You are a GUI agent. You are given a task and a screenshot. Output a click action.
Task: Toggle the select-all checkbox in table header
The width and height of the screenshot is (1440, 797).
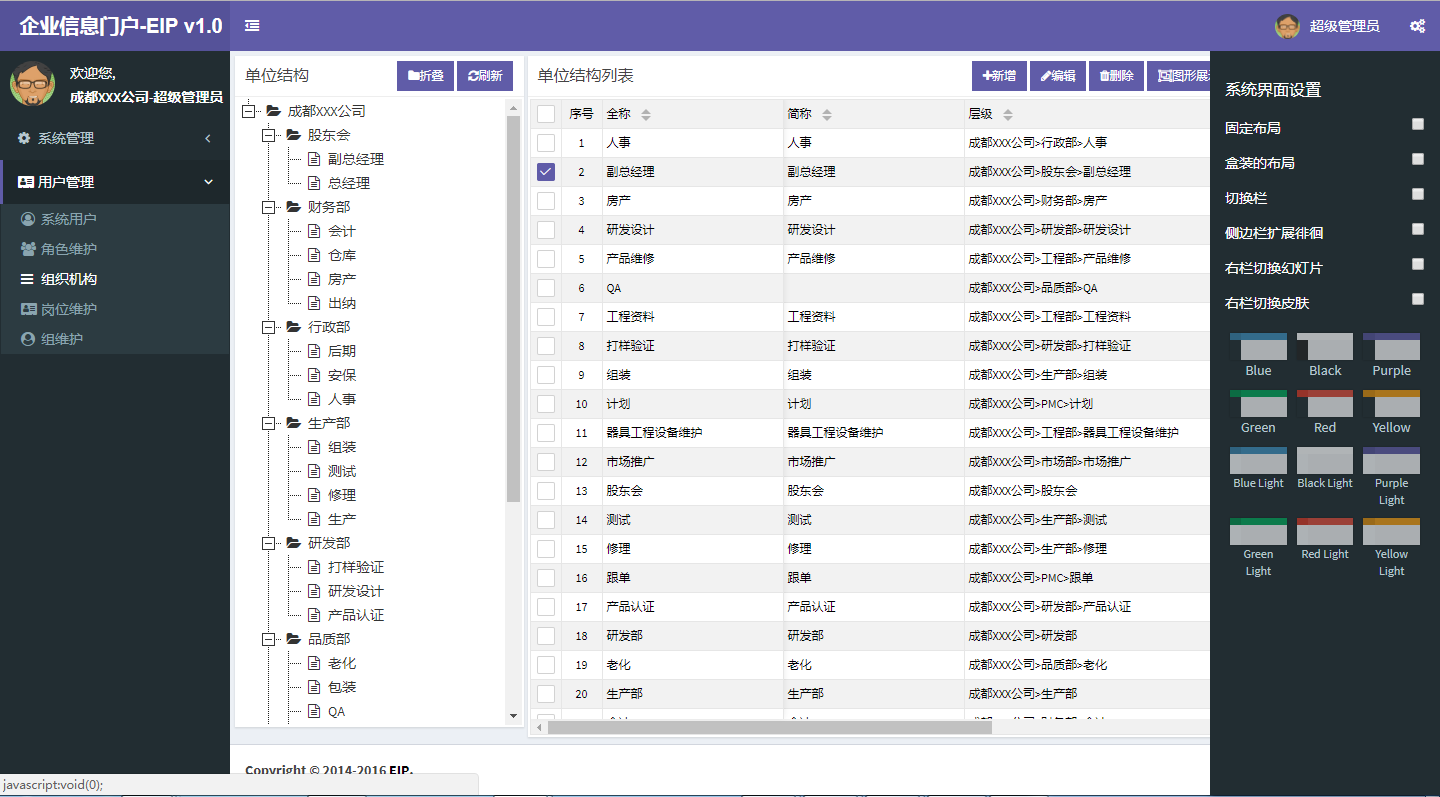[x=546, y=114]
